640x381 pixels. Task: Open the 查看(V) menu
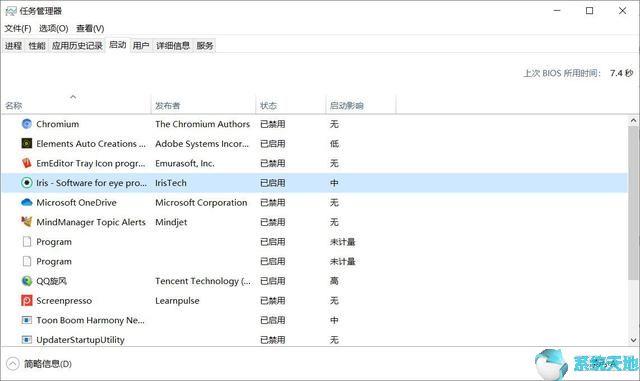pyautogui.click(x=90, y=28)
